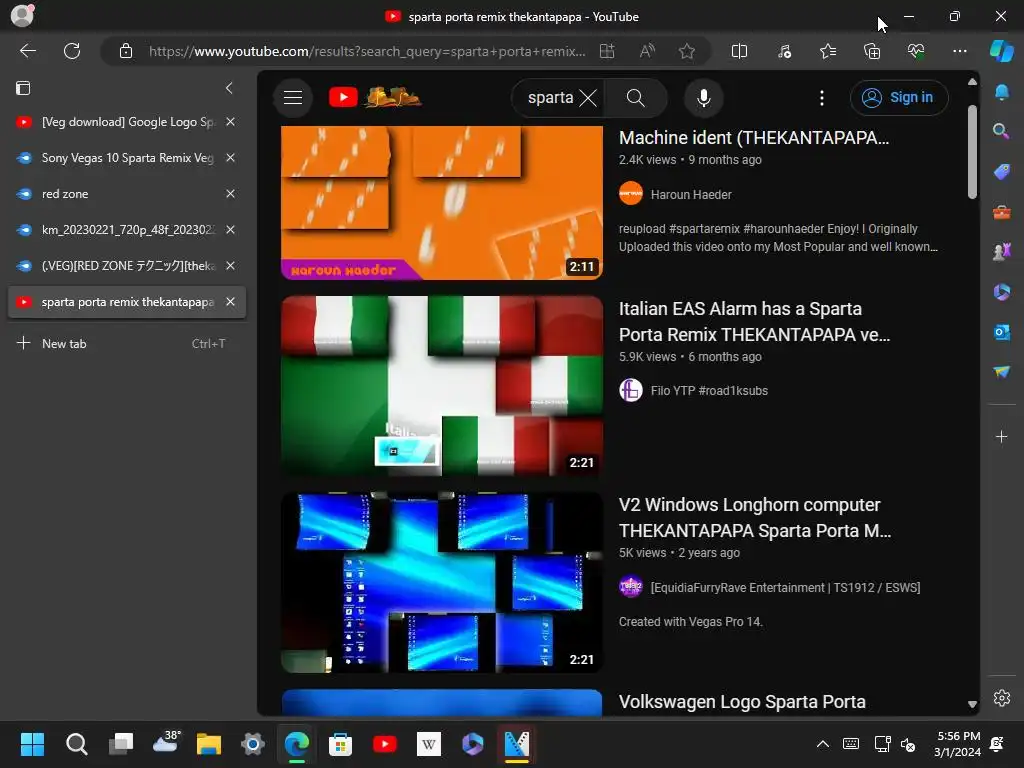Click the page vertical scrollbar thumb
Image resolution: width=1024 pixels, height=768 pixels.
972,152
